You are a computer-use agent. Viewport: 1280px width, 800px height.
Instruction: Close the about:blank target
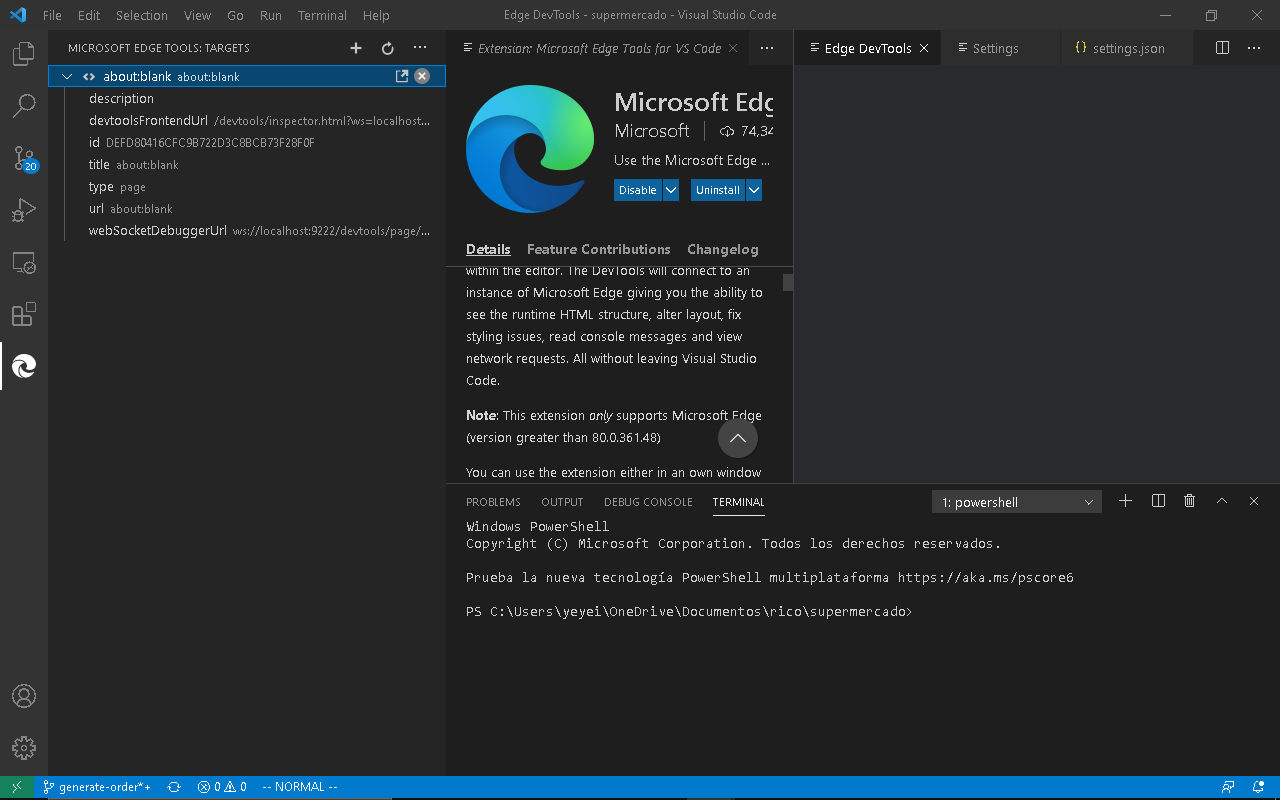pos(422,76)
